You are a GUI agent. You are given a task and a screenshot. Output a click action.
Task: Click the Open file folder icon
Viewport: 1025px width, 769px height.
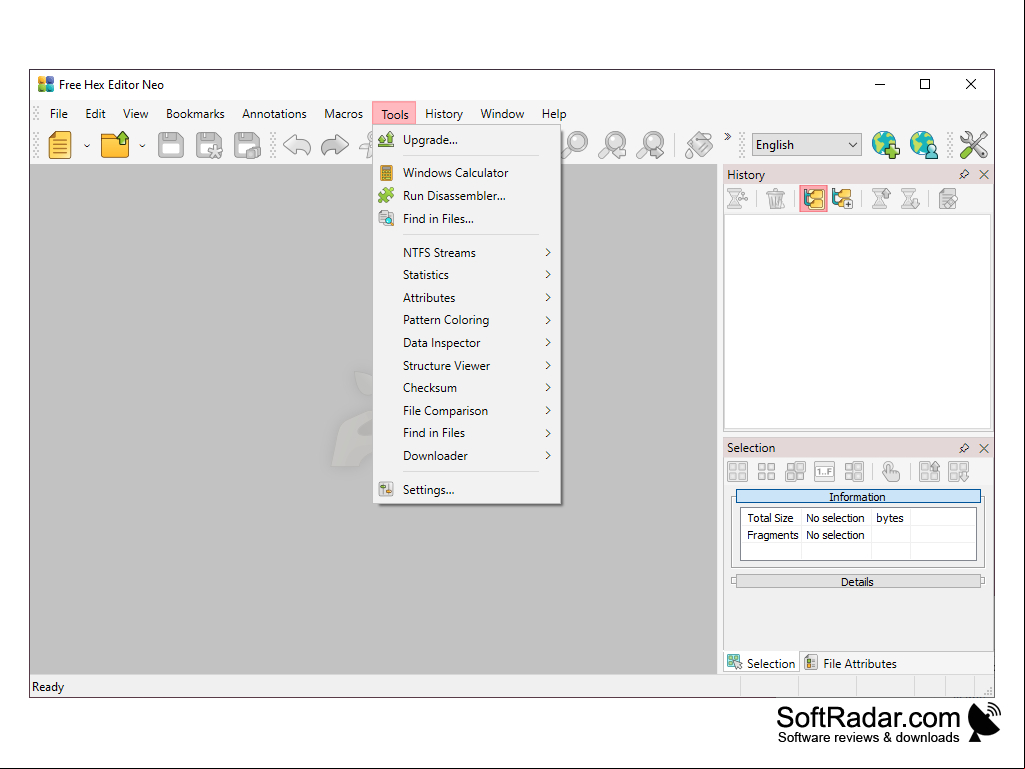[115, 145]
